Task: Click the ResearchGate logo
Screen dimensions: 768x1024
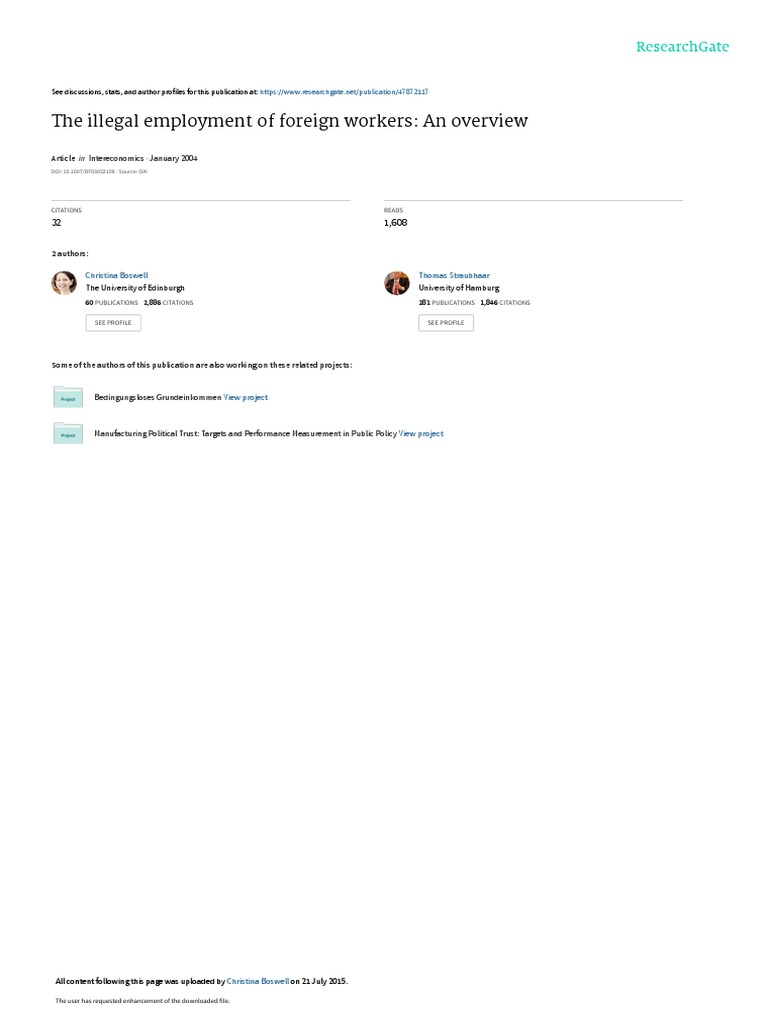Action: click(682, 47)
